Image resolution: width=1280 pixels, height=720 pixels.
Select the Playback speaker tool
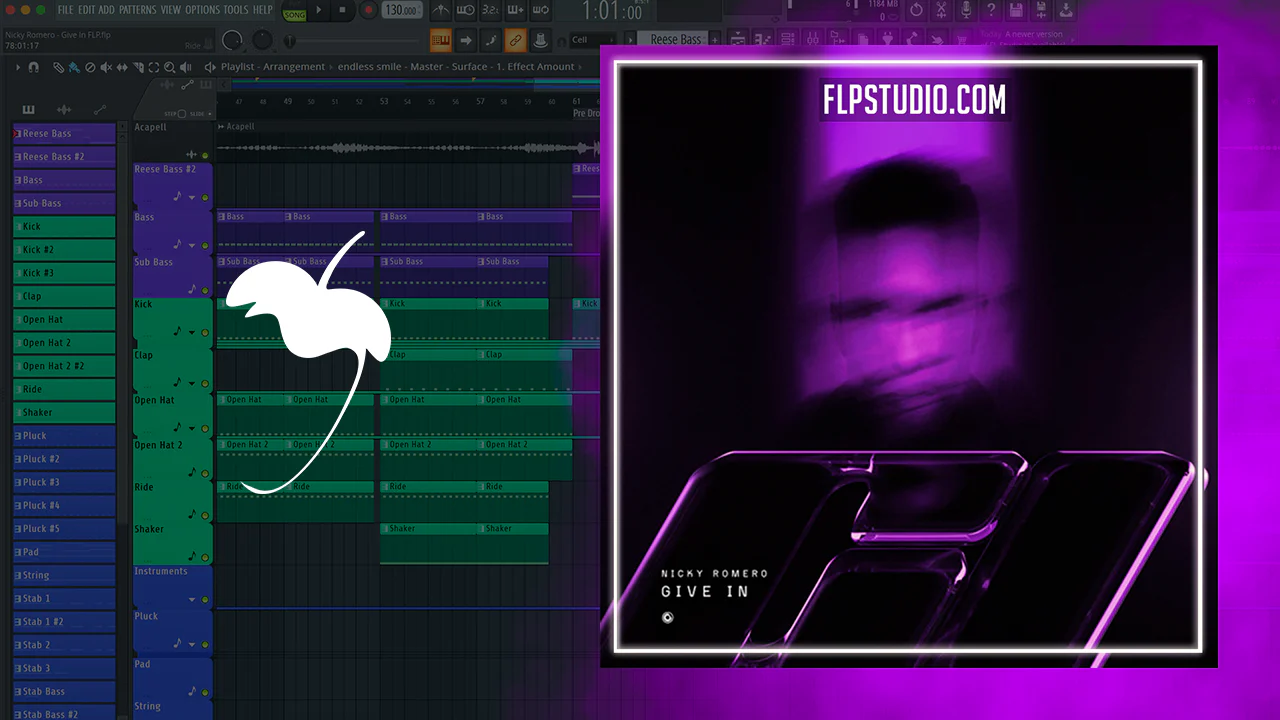click(x=186, y=67)
